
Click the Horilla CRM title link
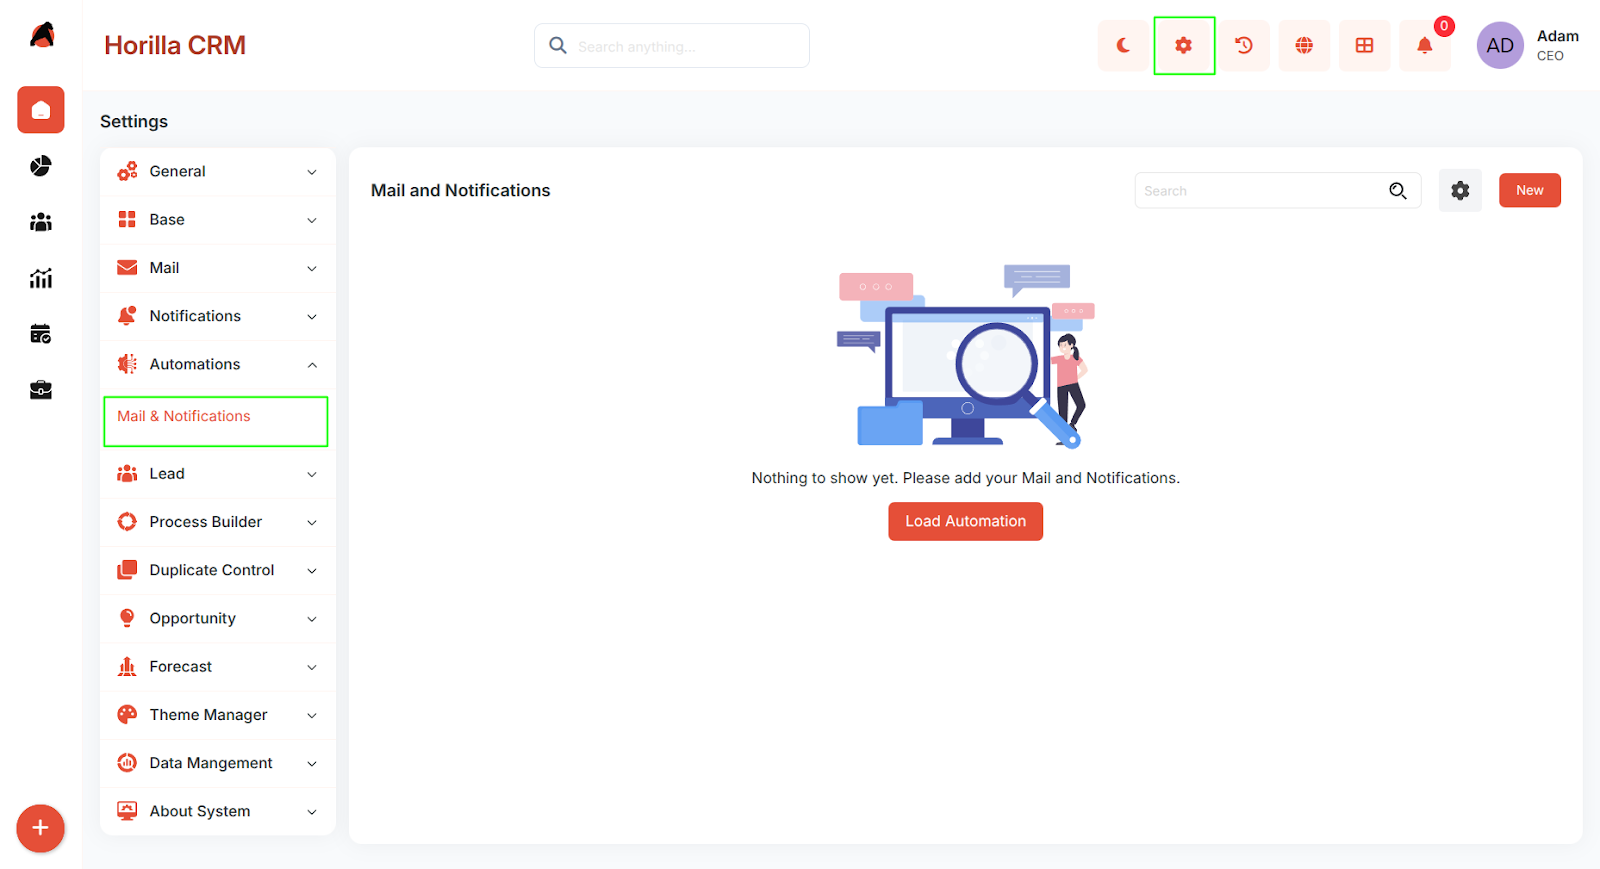[x=175, y=45]
